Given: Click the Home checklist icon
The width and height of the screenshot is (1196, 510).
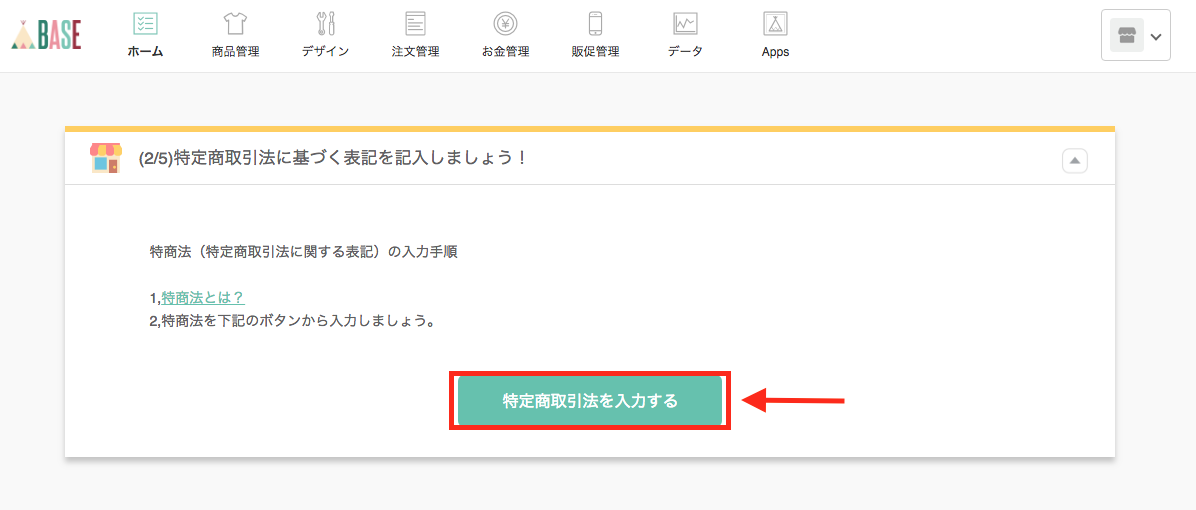Looking at the screenshot, I should 145,24.
